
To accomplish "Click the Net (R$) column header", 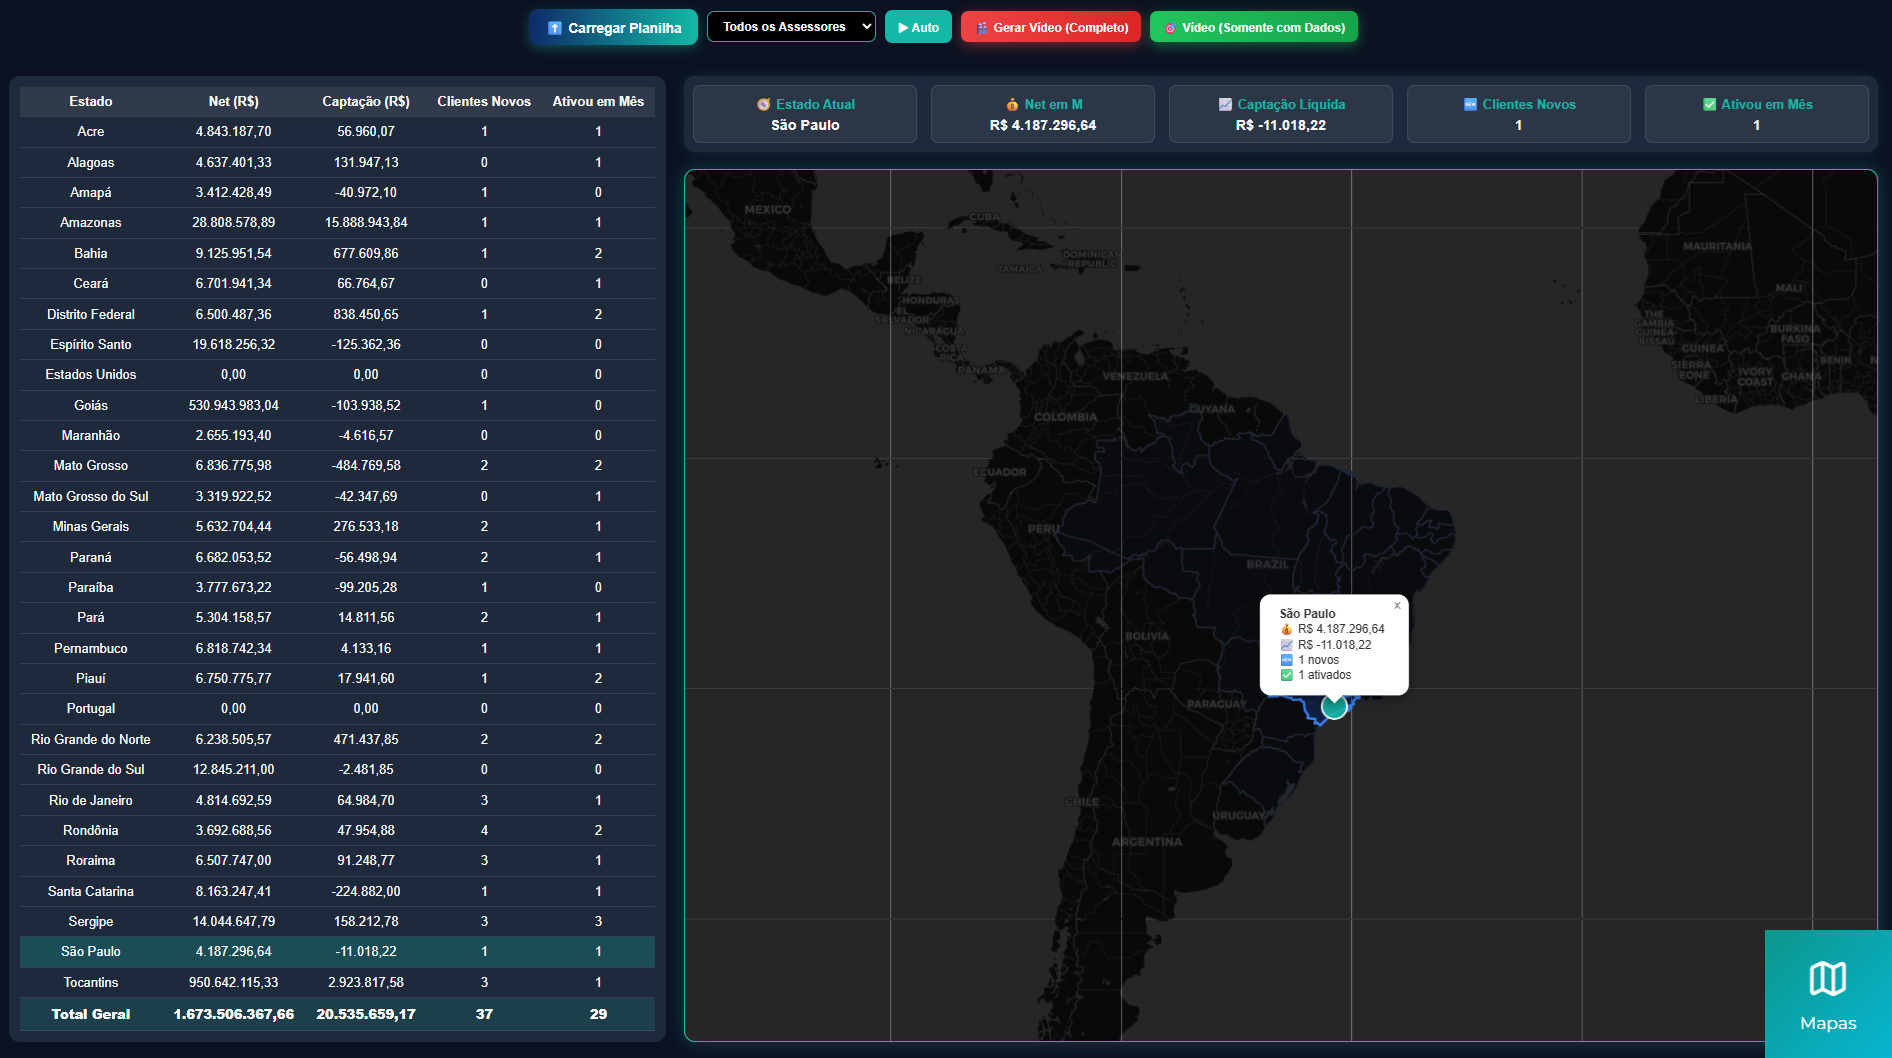I will coord(233,102).
